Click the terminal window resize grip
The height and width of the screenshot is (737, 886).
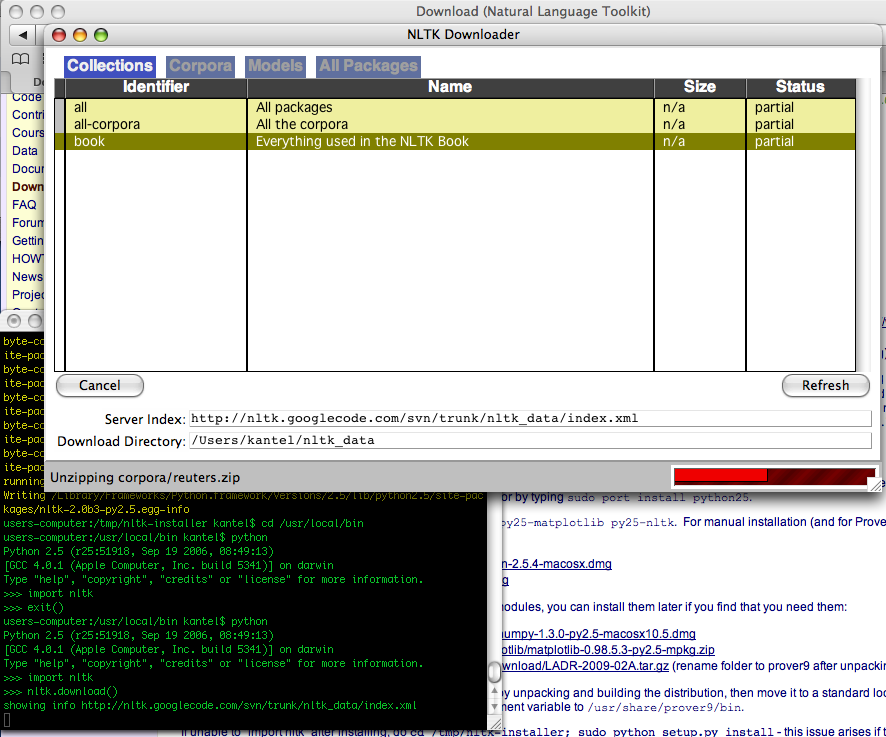pyautogui.click(x=494, y=723)
